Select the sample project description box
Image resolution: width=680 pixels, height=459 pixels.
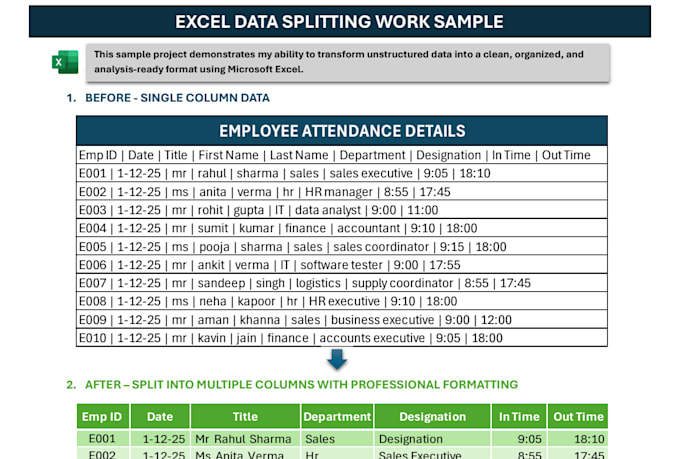coord(348,62)
